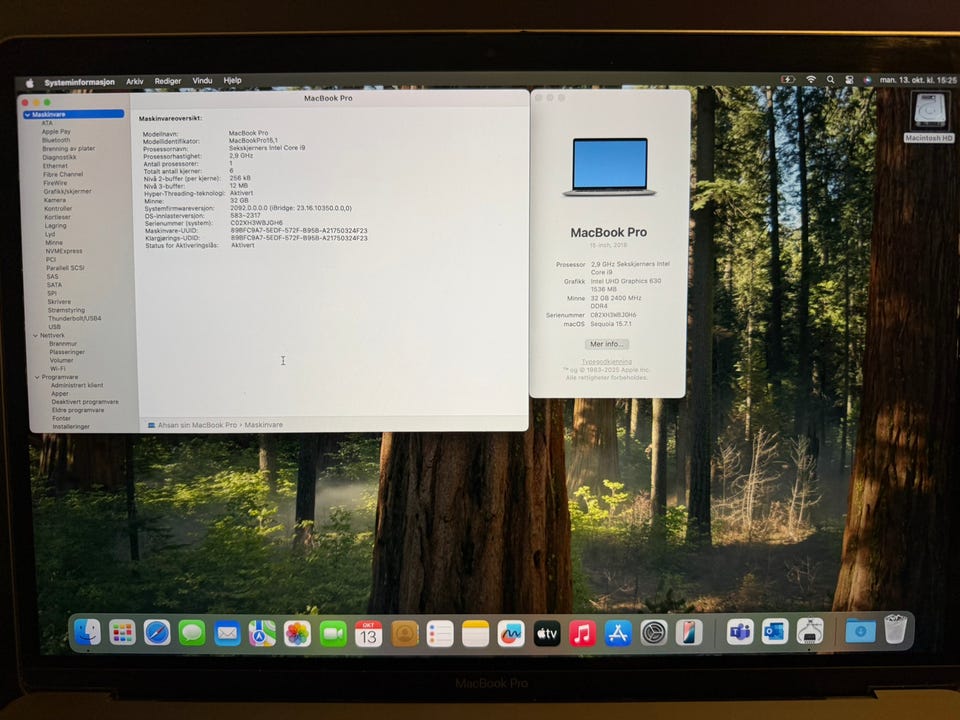
Task: Select Apper under Programvare
Action: [x=60, y=394]
